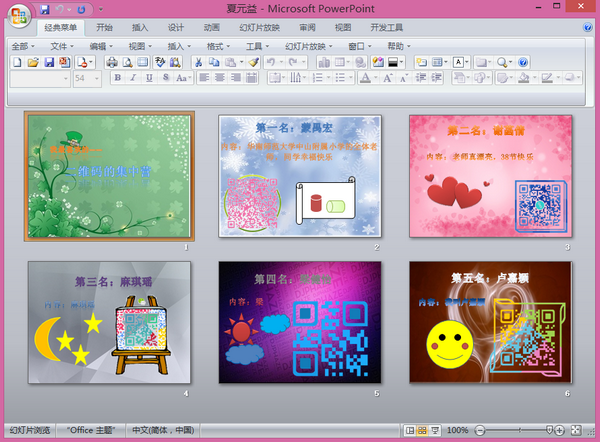The height and width of the screenshot is (442, 600).
Task: Expand the 格式 menu dropdown
Action: point(218,46)
